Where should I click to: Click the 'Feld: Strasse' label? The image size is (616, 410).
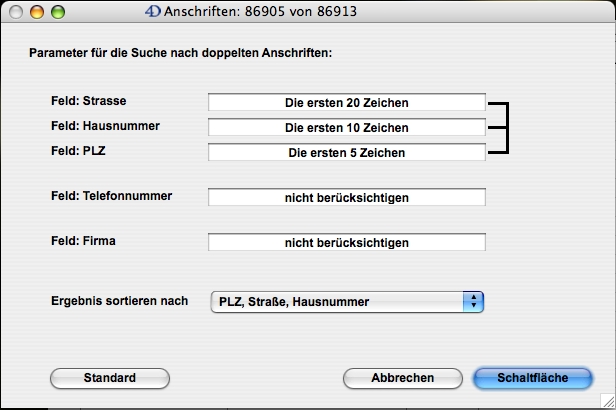(89, 101)
